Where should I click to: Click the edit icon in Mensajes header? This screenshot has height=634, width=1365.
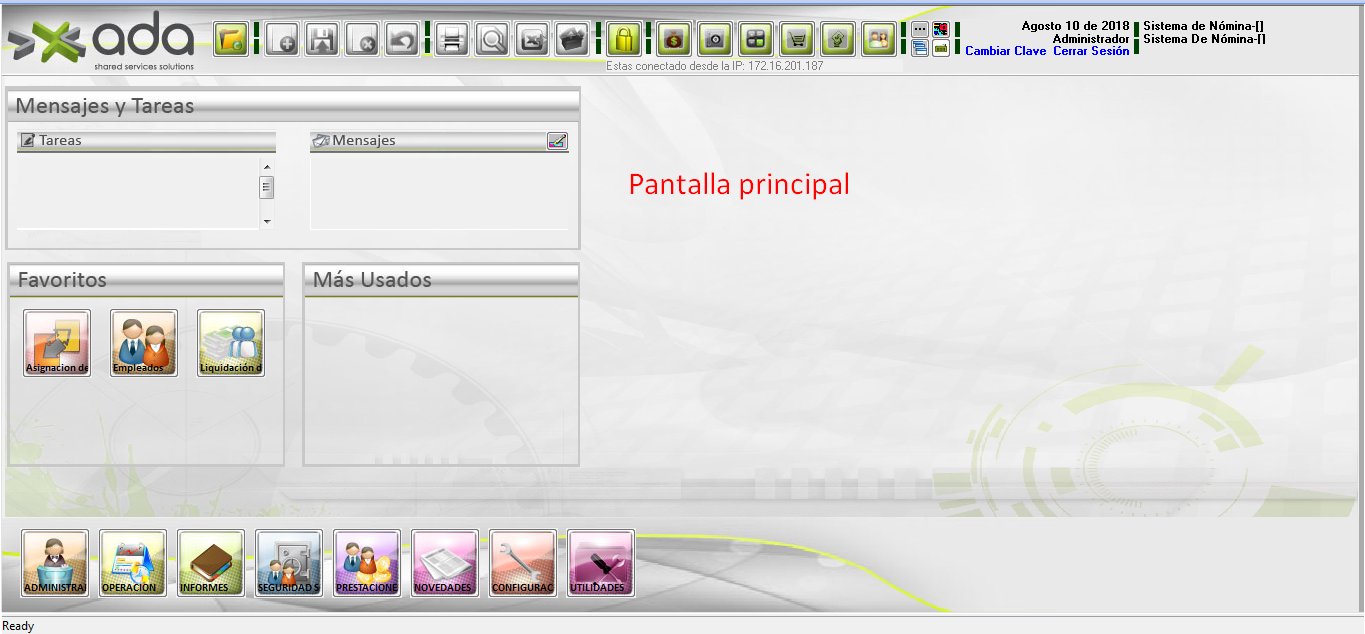click(557, 141)
